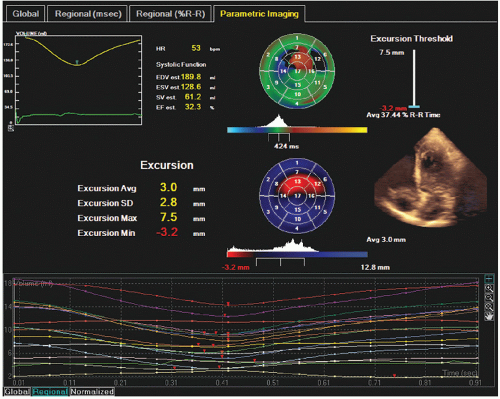Click the EDV est. value 189.8
Image resolution: width=500 pixels, height=399 pixels.
(x=191, y=77)
